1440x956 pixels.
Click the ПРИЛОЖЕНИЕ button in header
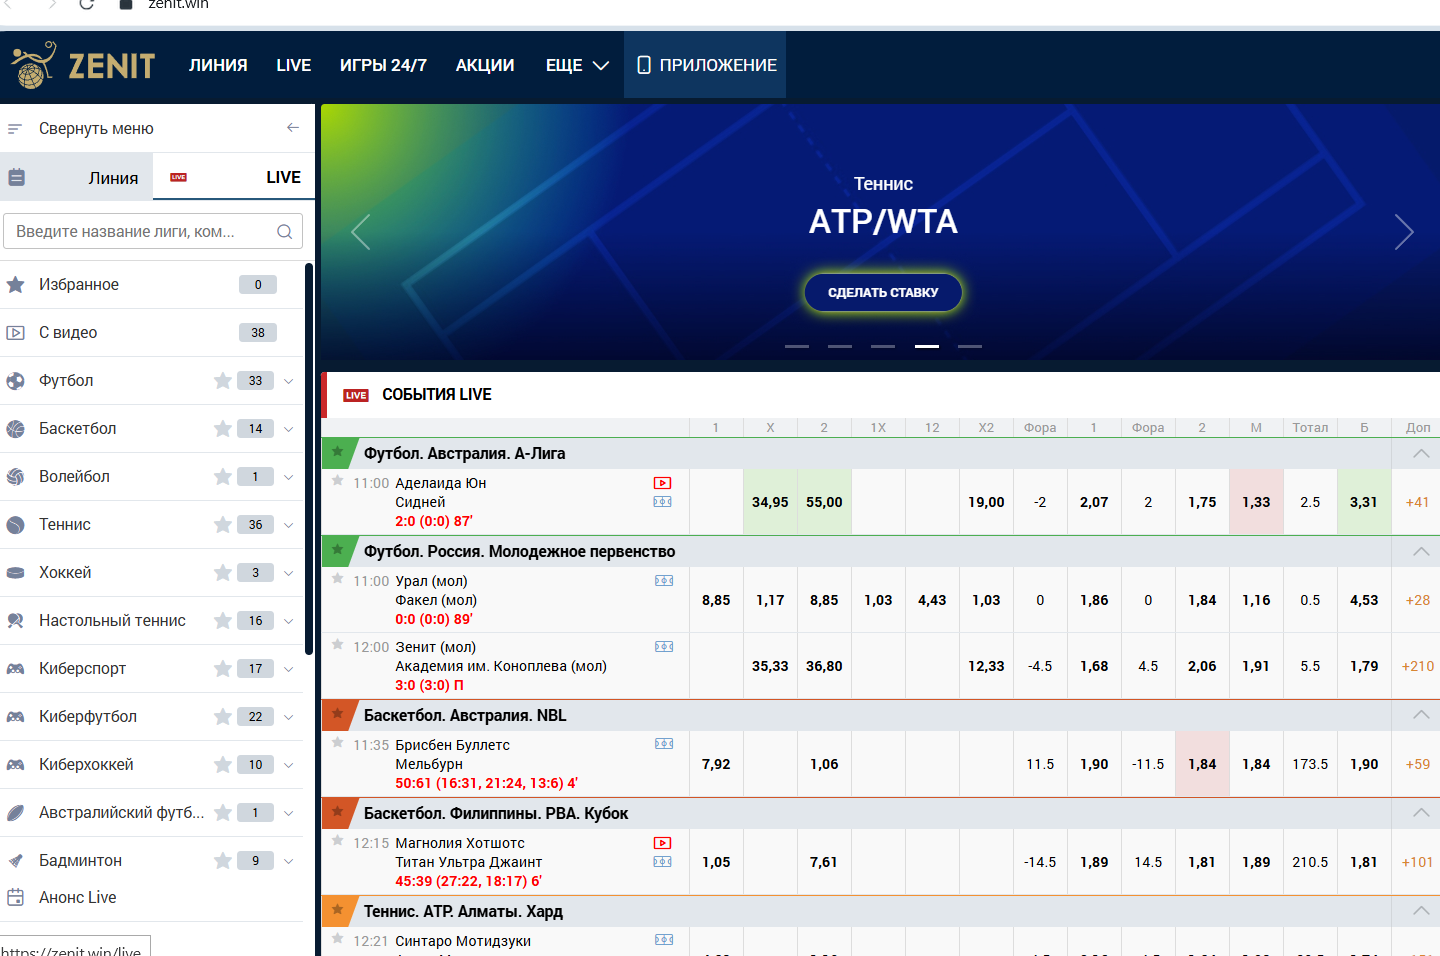click(706, 66)
